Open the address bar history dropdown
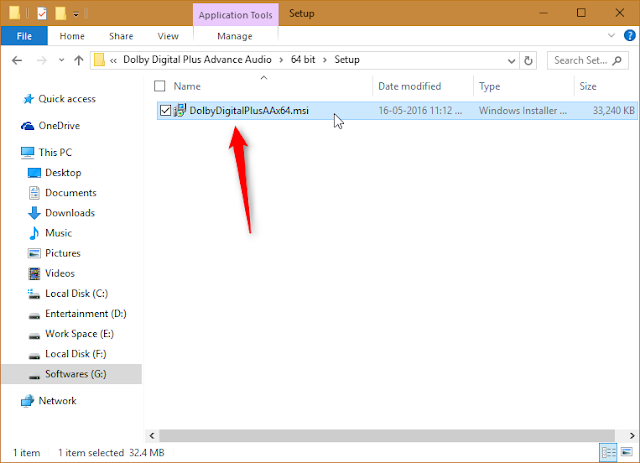 coord(511,61)
